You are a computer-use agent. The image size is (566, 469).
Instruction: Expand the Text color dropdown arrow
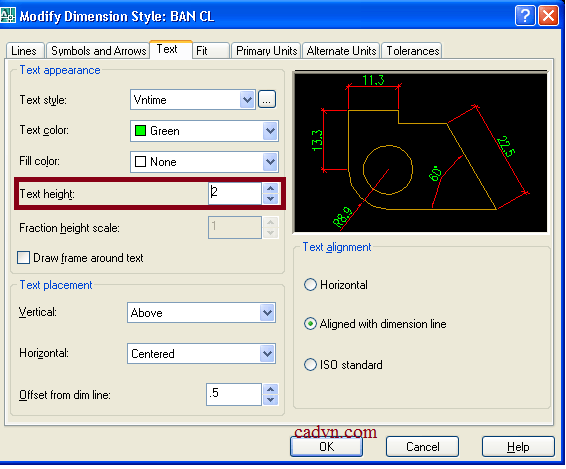(270, 131)
